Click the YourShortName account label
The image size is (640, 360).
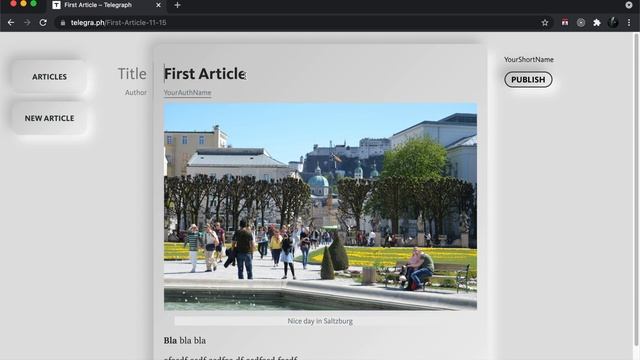(529, 60)
